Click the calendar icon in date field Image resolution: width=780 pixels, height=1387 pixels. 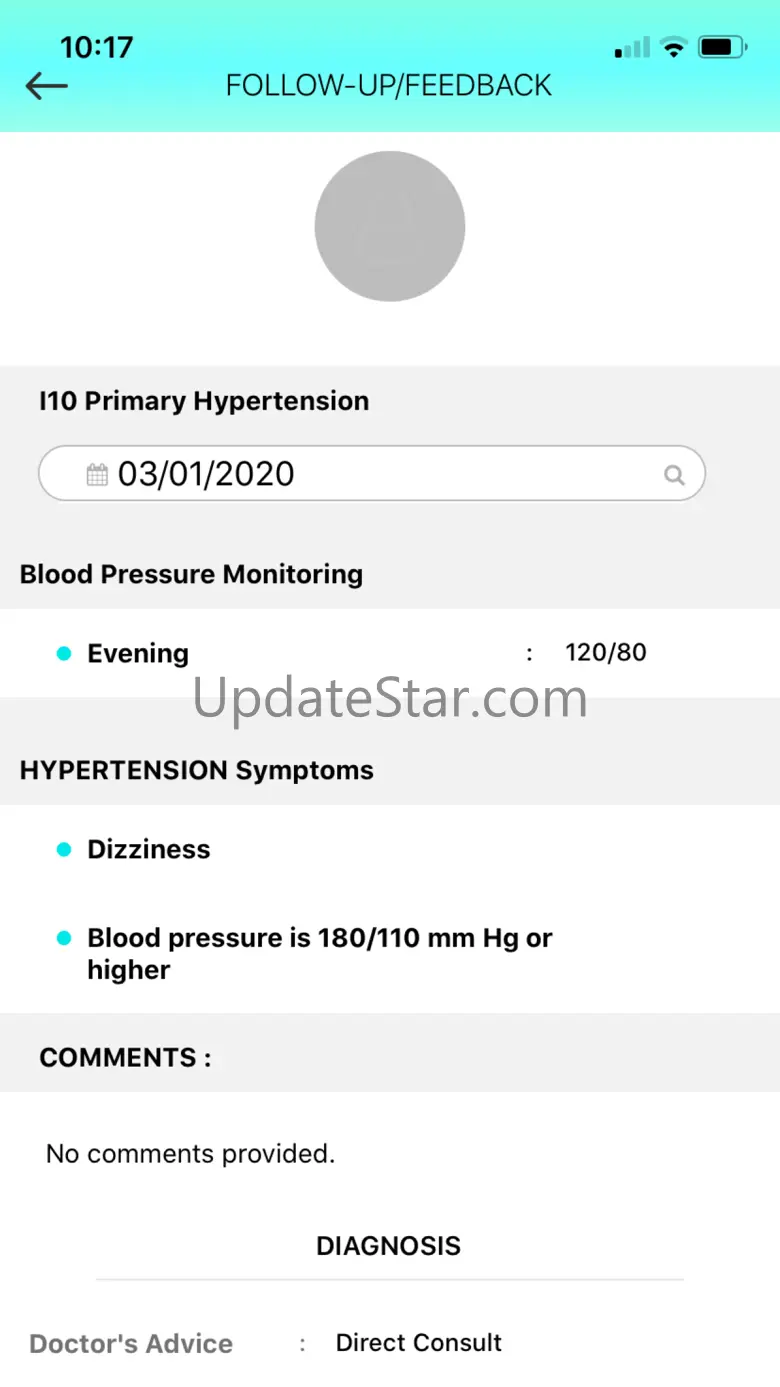[x=97, y=474]
